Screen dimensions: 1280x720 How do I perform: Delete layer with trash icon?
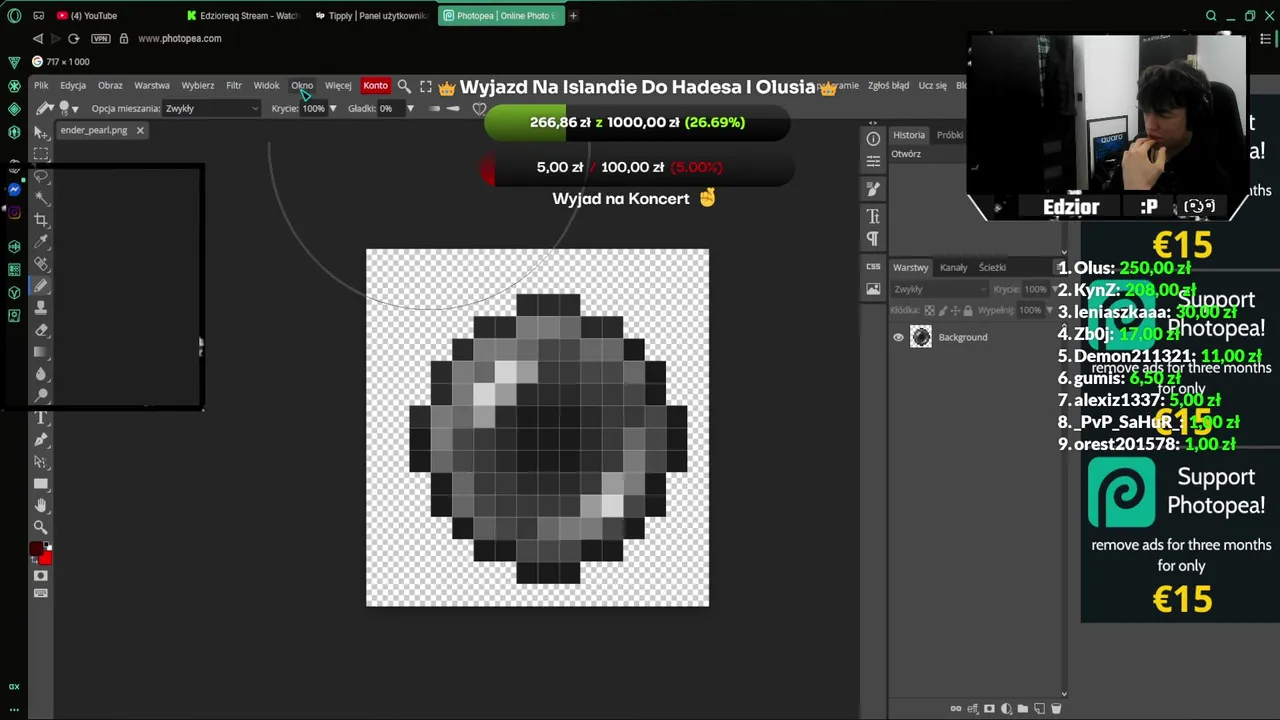[x=1056, y=708]
